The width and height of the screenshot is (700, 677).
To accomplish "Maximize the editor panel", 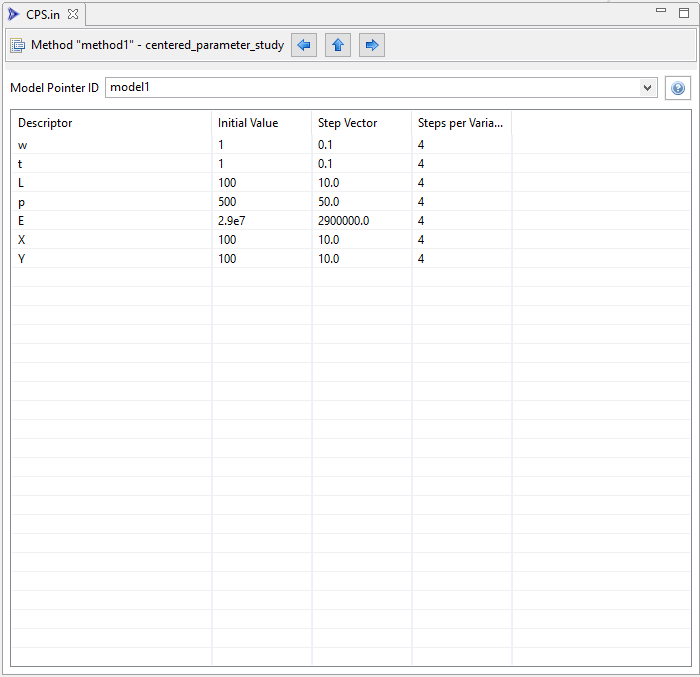I will (x=685, y=12).
